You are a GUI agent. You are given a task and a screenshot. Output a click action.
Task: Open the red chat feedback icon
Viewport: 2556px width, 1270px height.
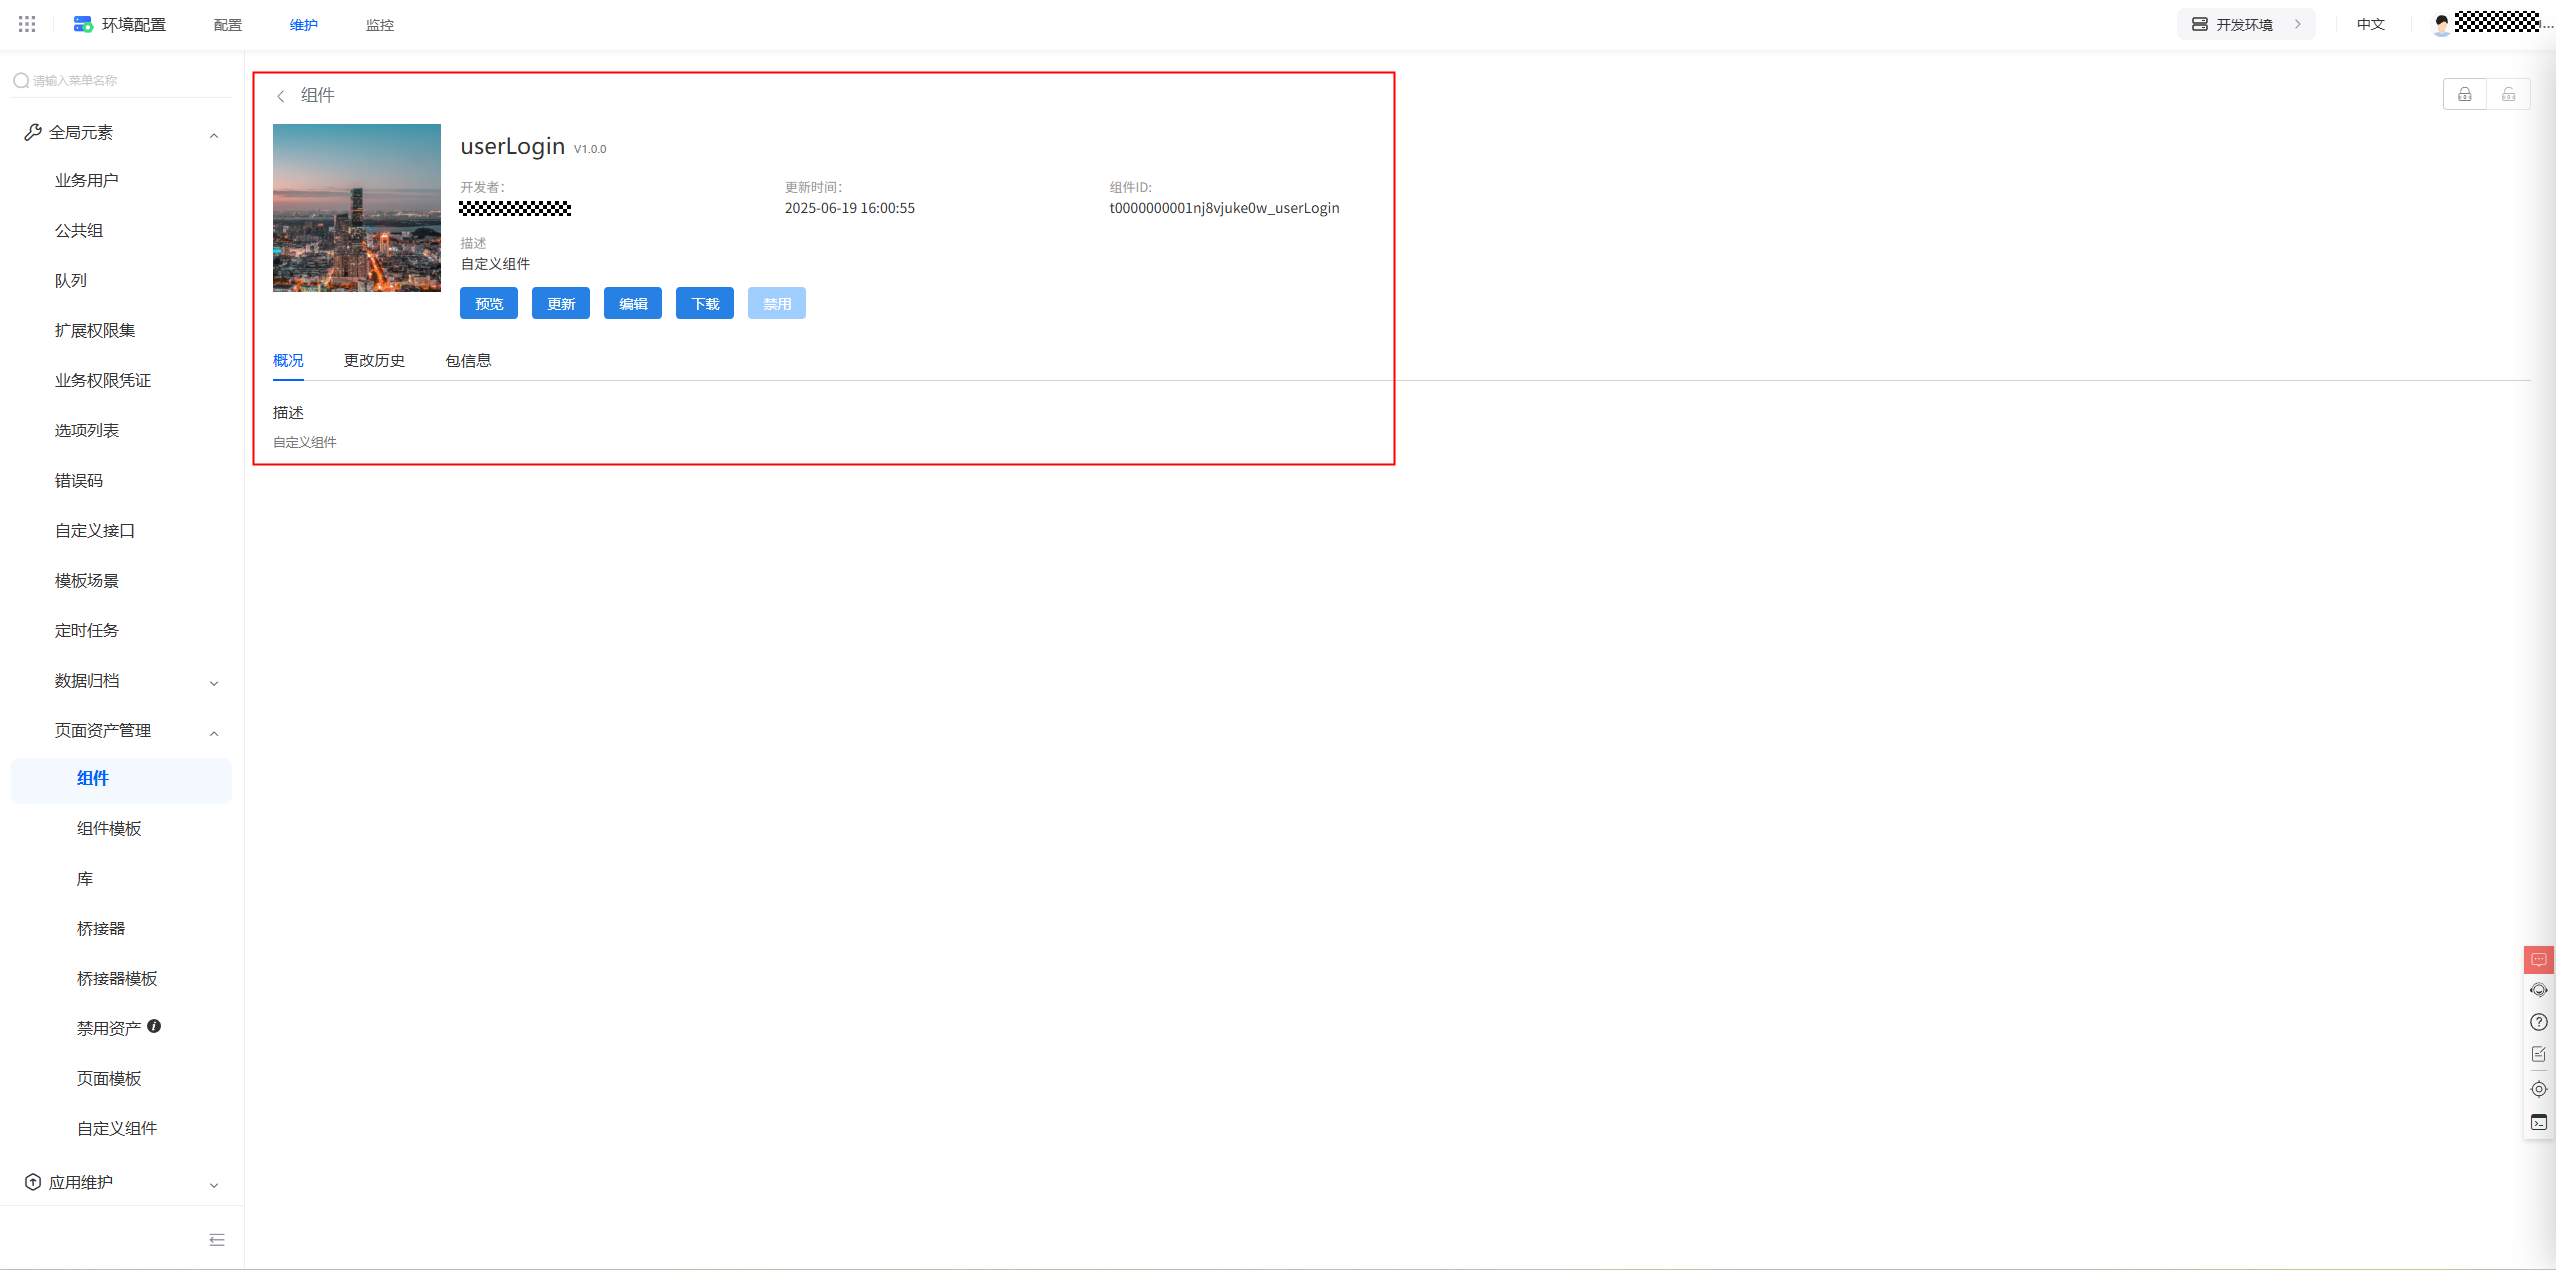(2538, 960)
